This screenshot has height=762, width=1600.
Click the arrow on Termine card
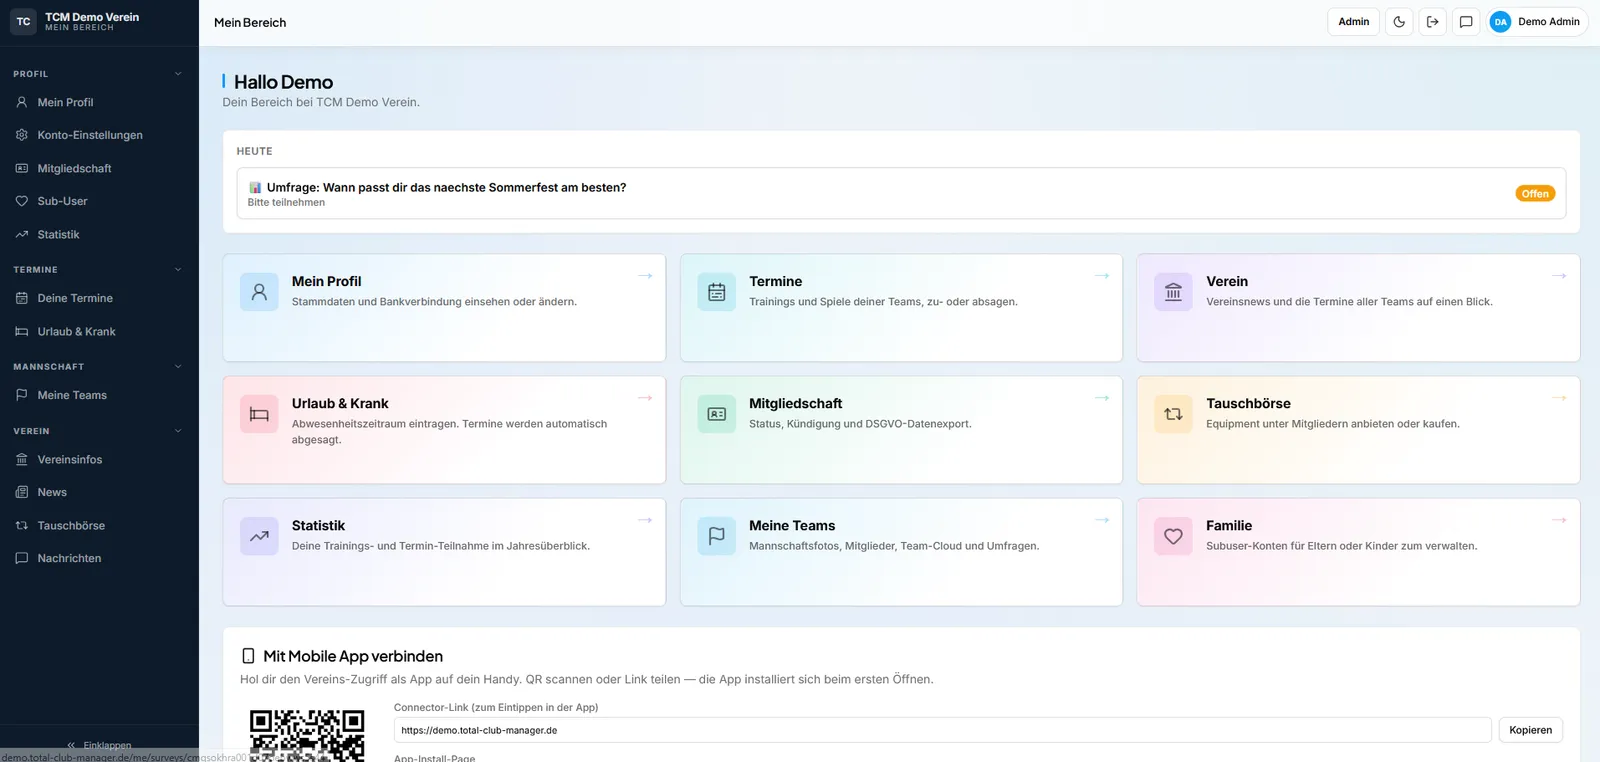1102,276
